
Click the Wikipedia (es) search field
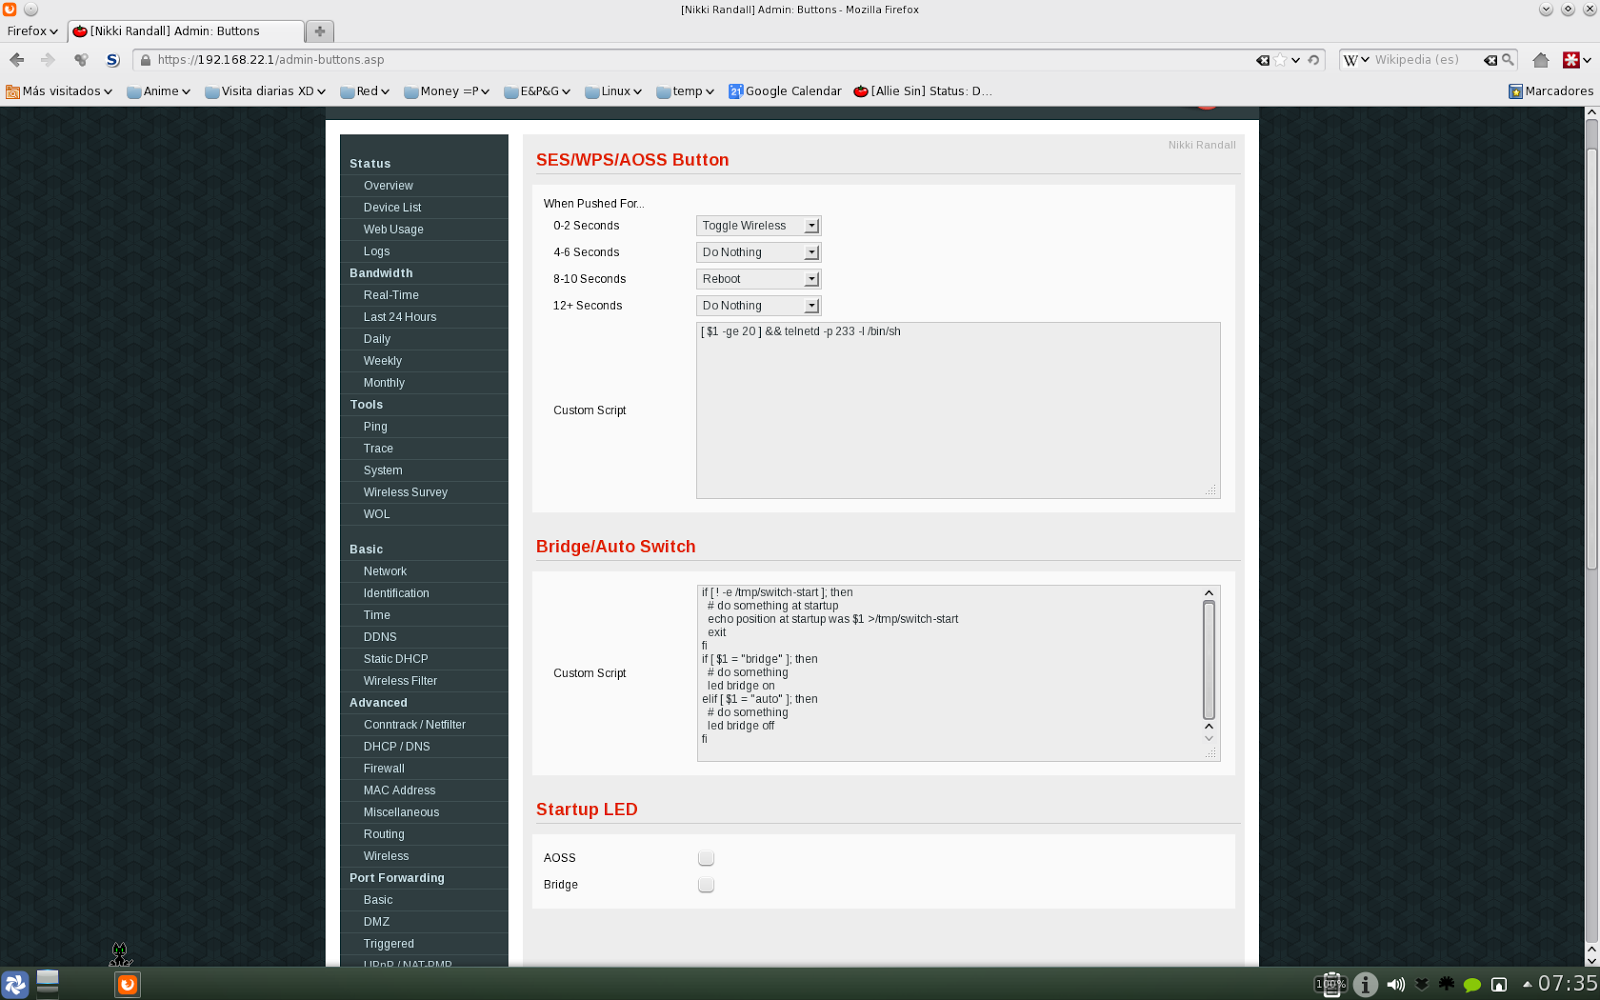1427,60
